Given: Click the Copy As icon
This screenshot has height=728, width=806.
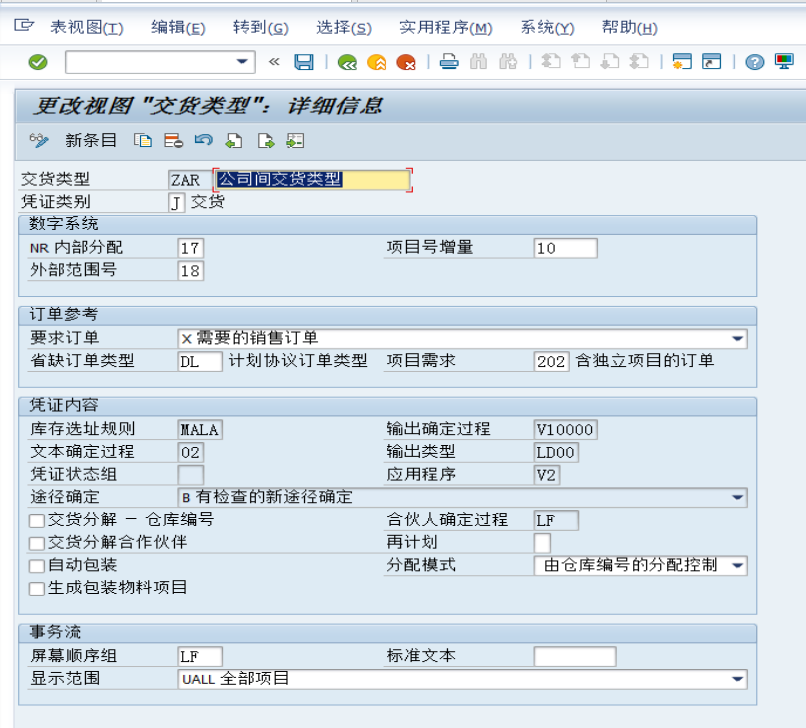Looking at the screenshot, I should 143,140.
